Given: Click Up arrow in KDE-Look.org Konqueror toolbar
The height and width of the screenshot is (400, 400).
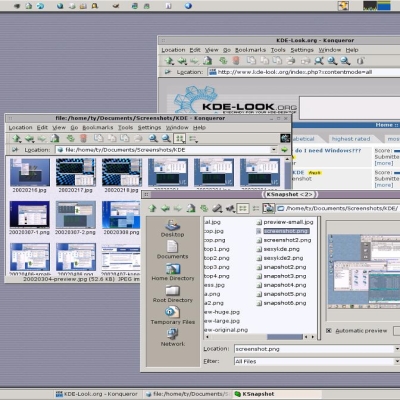Looking at the screenshot, I should click(x=169, y=61).
